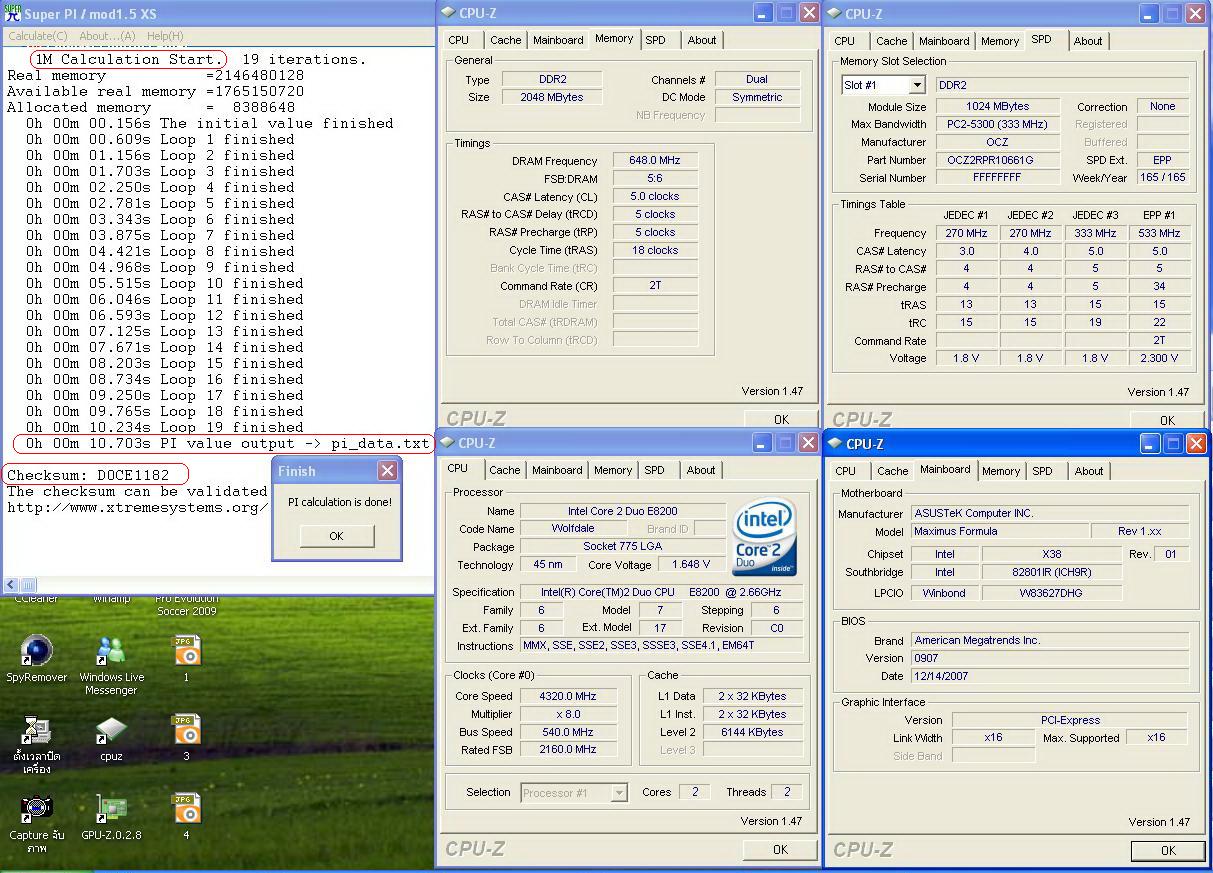The image size is (1213, 873).
Task: Click the DRAM Frequency 648.0 MHz field
Action: tap(655, 161)
